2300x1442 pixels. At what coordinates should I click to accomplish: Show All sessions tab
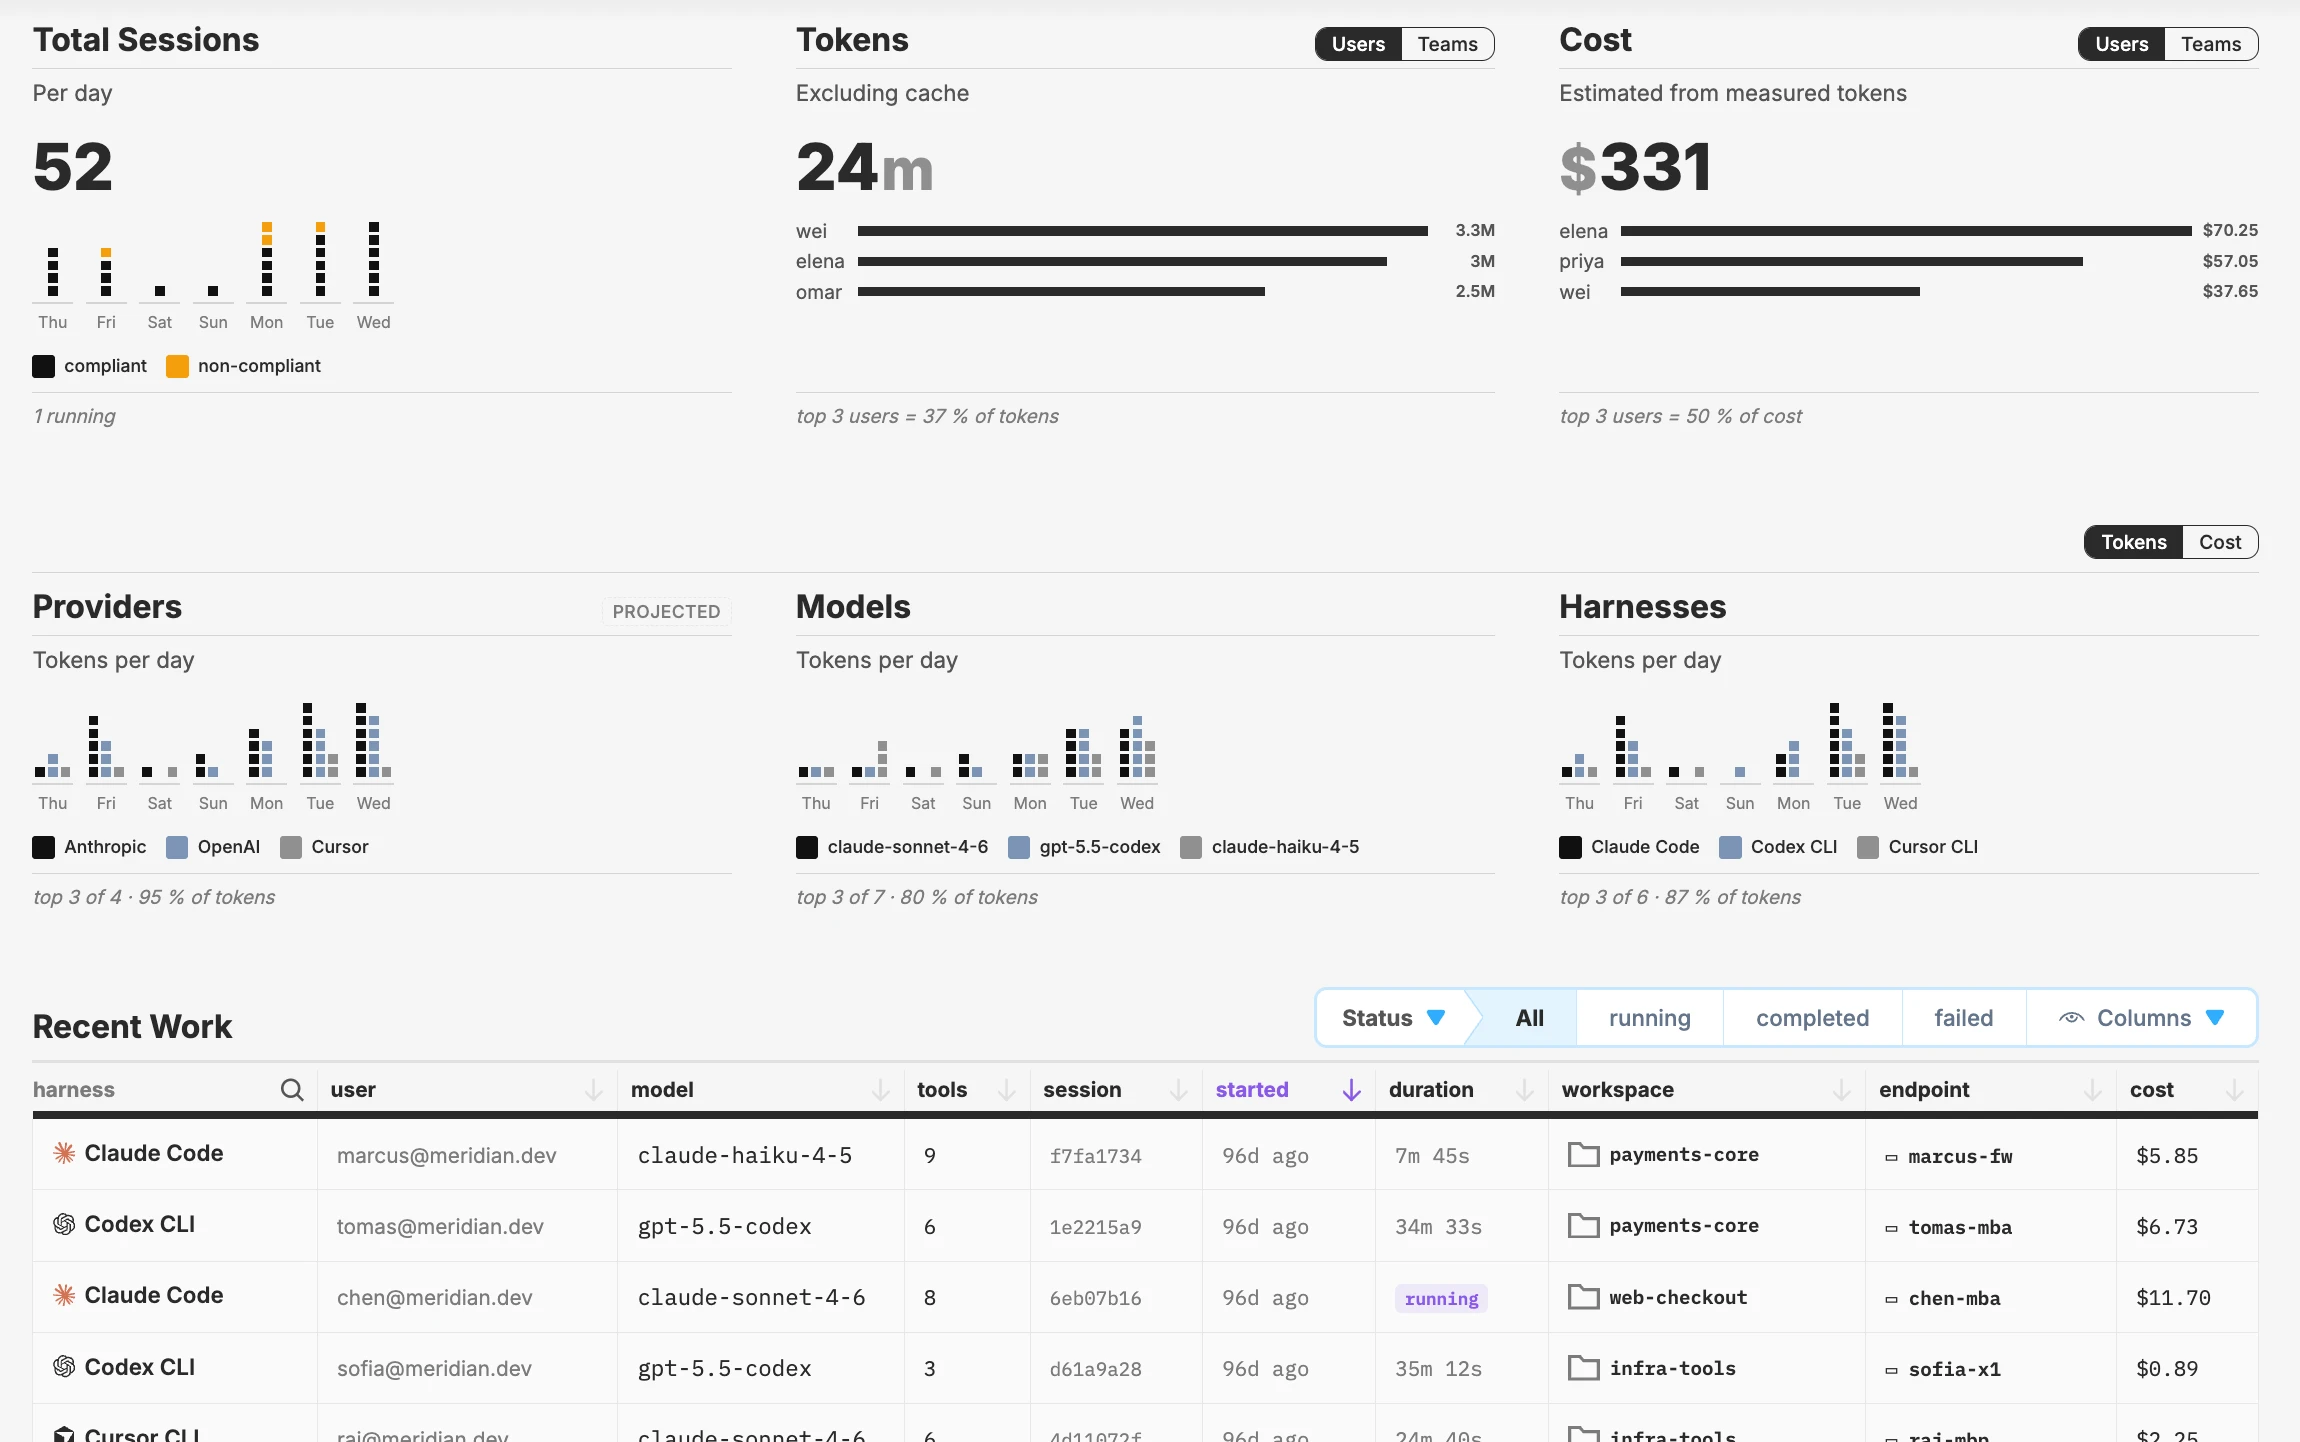click(x=1529, y=1018)
